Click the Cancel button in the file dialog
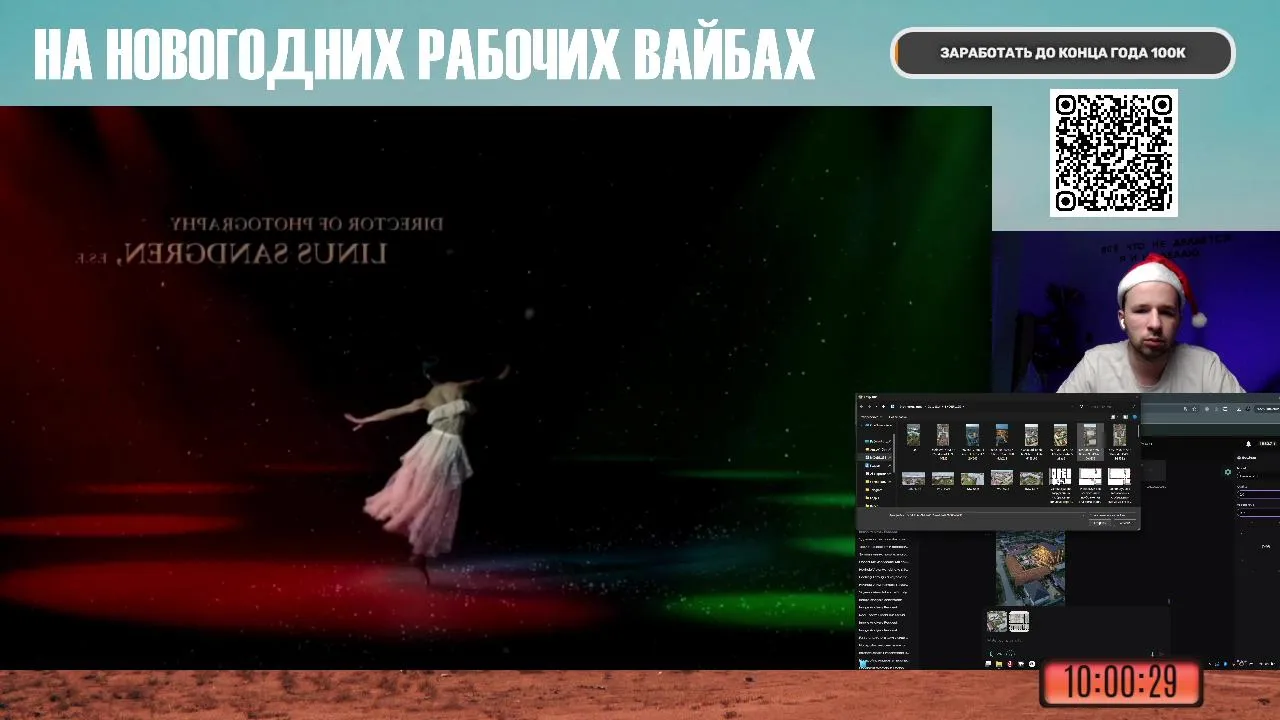Viewport: 1280px width, 720px height. tap(1125, 524)
